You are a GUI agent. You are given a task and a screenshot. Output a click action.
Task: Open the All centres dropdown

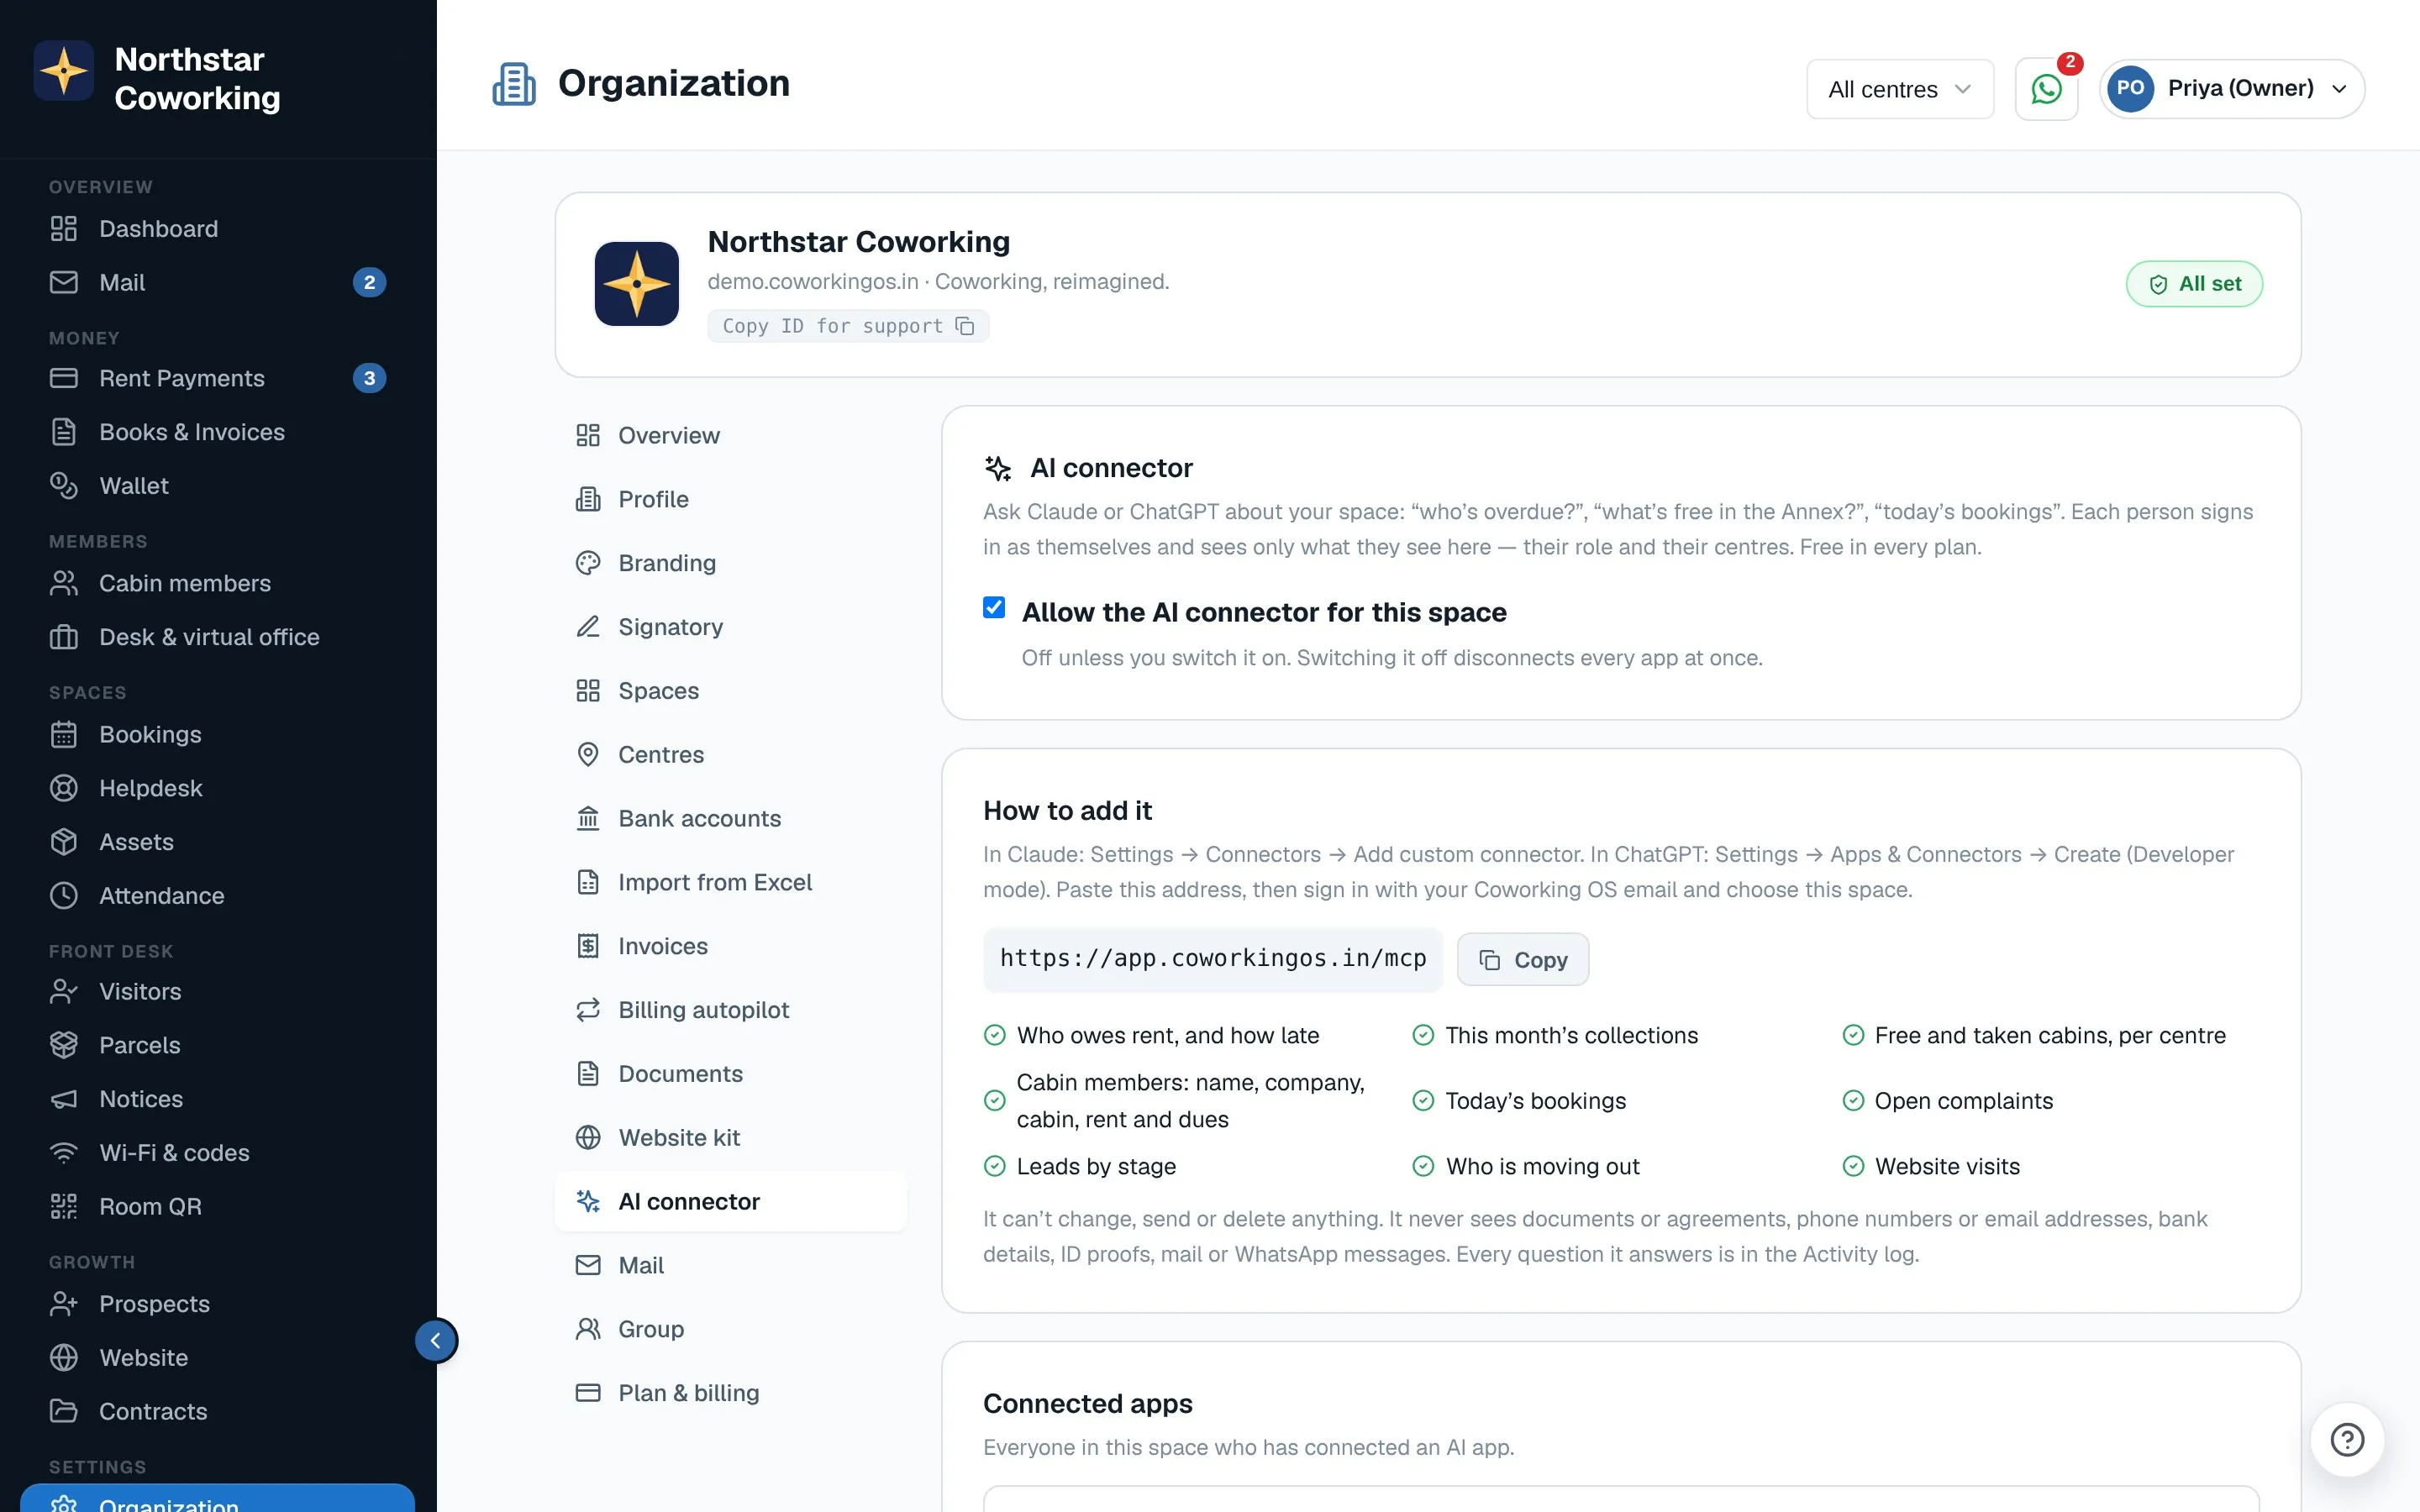coord(1899,89)
